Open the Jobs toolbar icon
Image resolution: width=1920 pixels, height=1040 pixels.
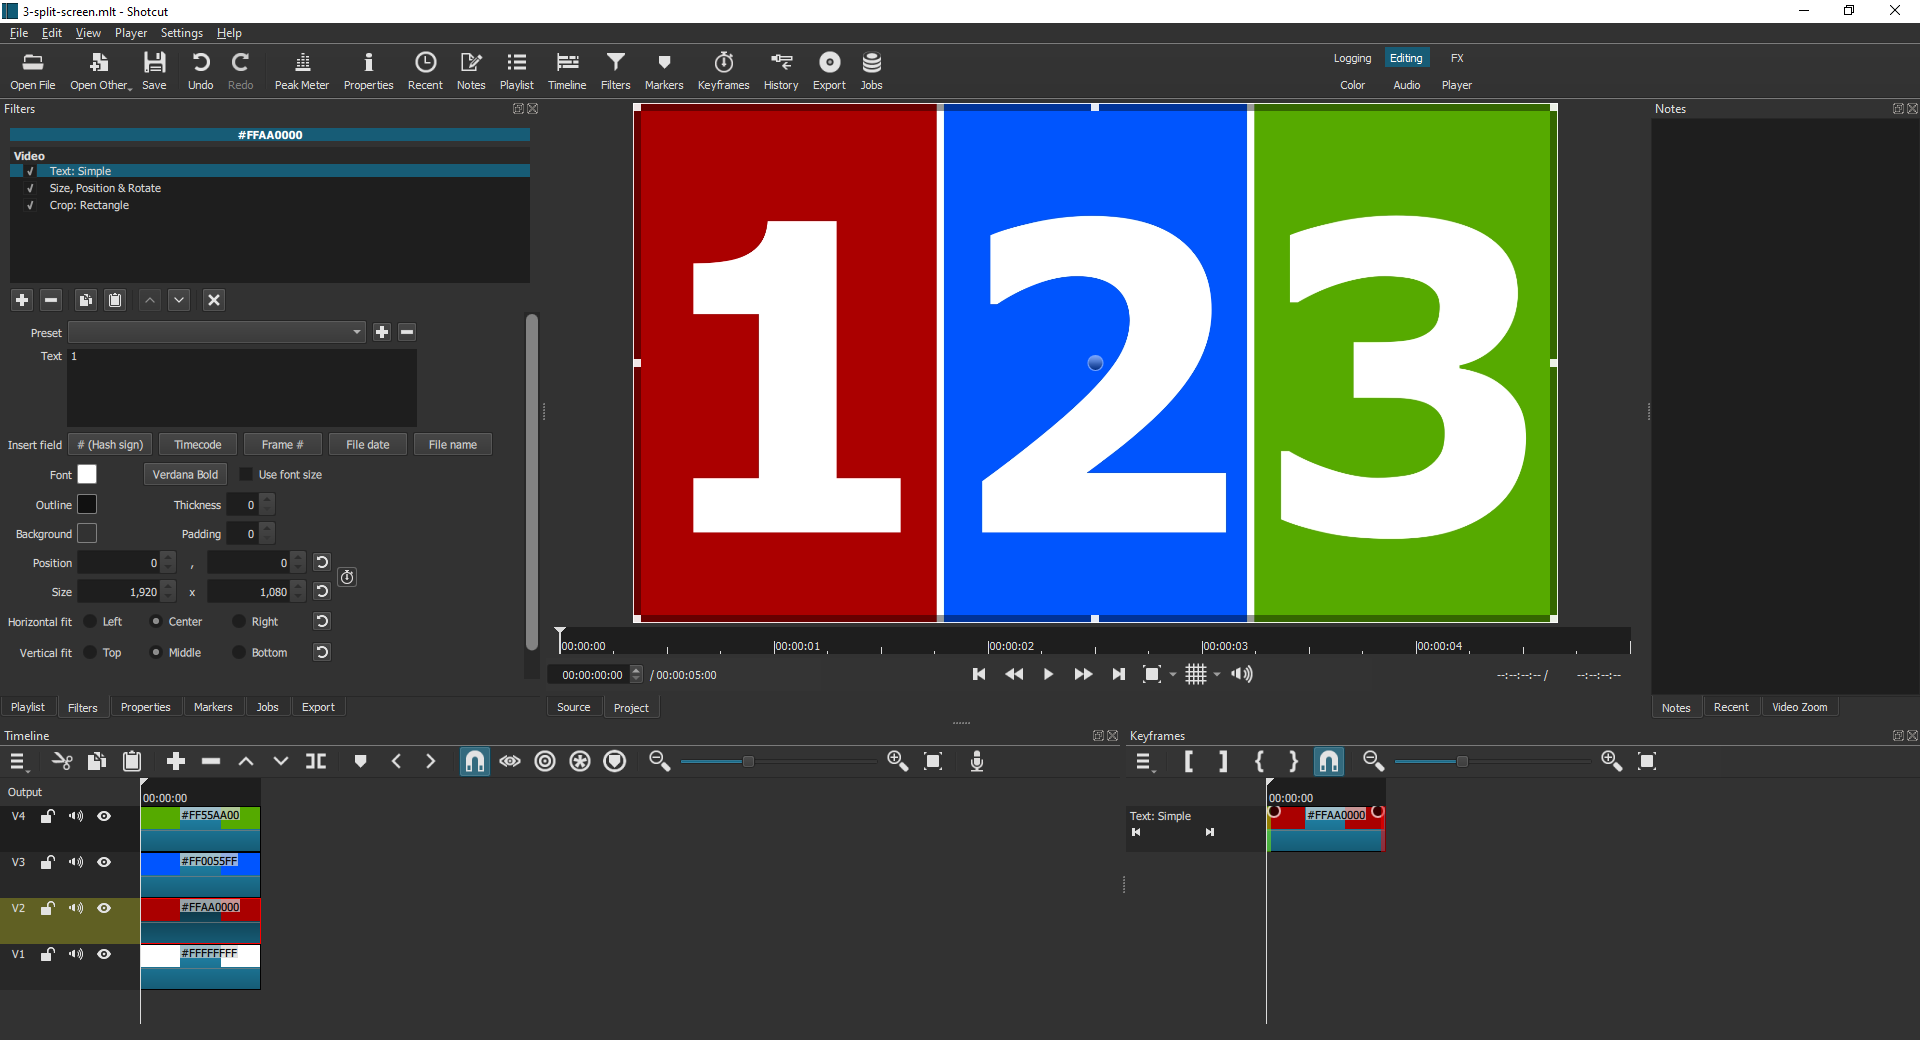[871, 71]
